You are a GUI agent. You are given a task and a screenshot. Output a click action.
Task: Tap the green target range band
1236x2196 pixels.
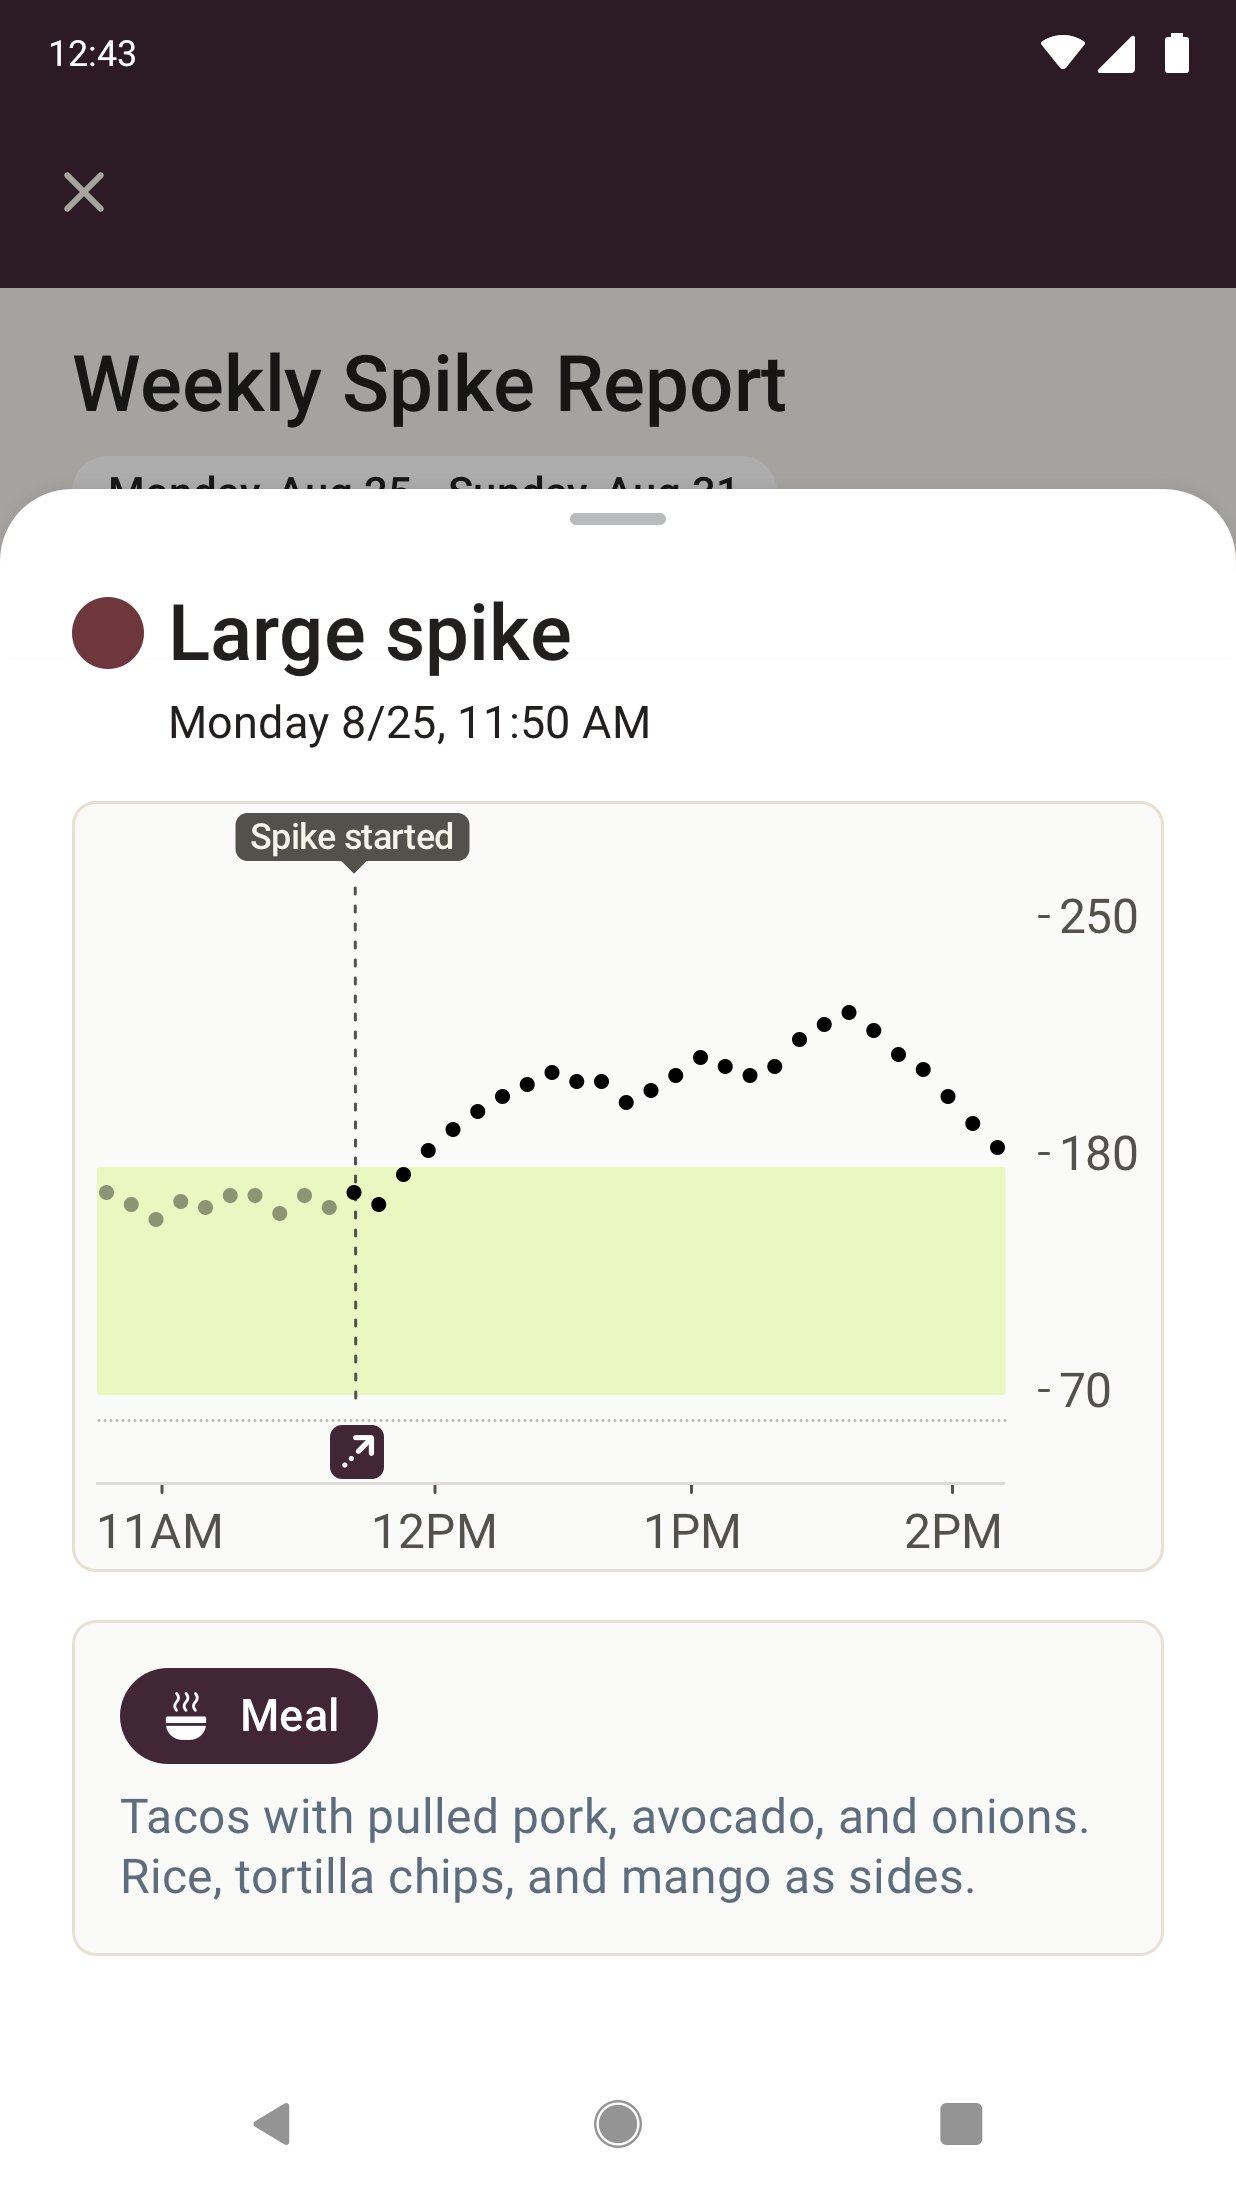551,1280
